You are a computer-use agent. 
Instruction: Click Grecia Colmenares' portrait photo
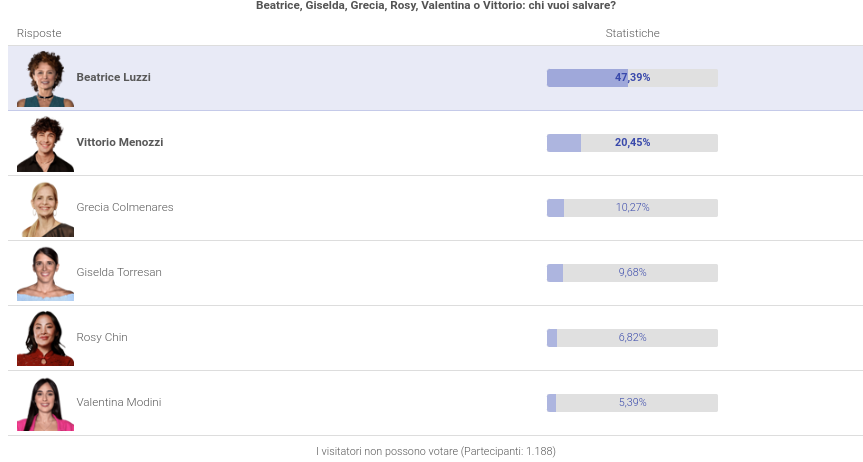(45, 209)
